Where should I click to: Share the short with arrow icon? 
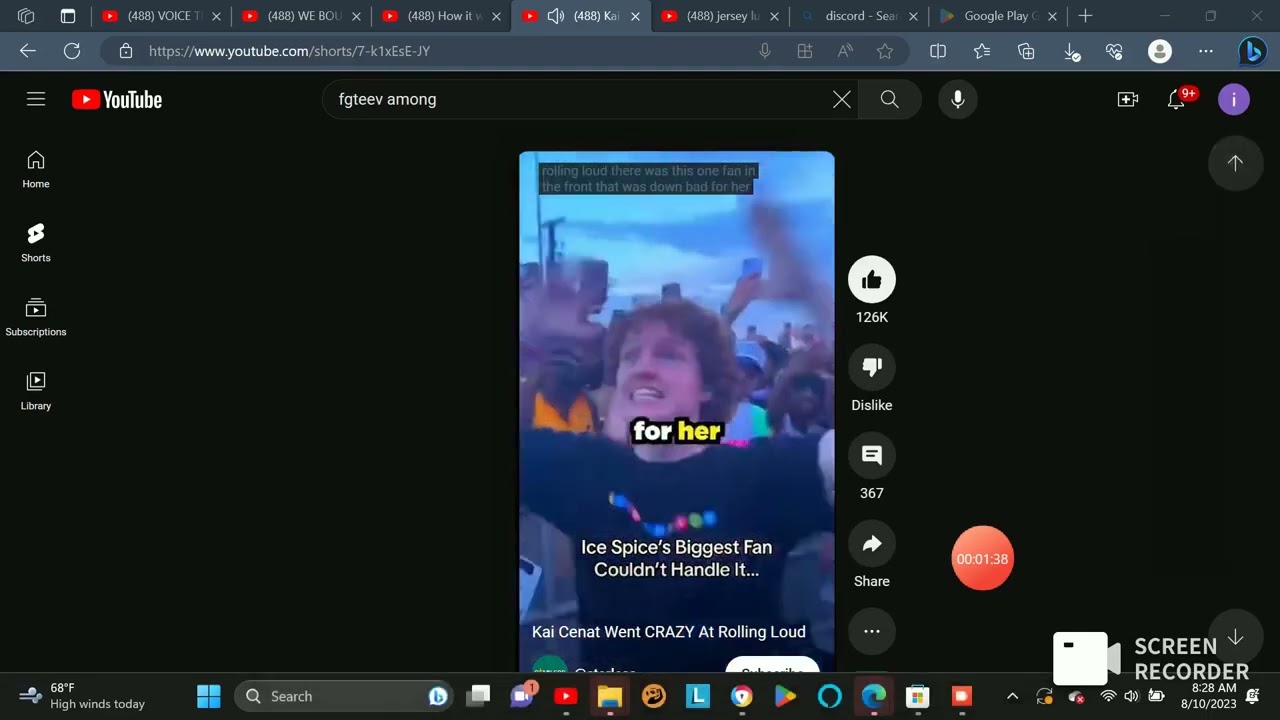click(x=872, y=544)
